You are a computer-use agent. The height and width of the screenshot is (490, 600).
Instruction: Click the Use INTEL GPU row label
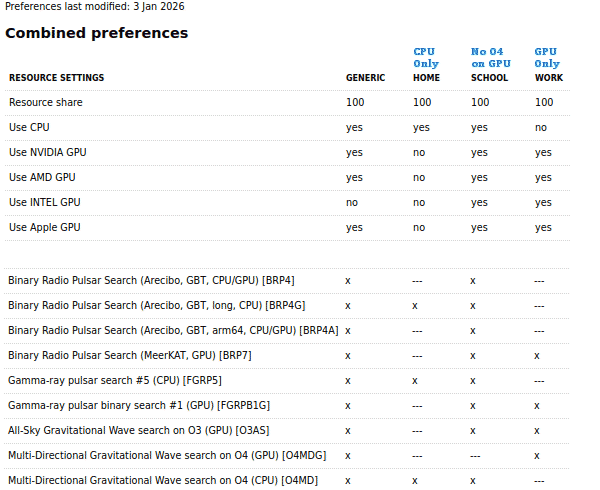click(x=44, y=203)
